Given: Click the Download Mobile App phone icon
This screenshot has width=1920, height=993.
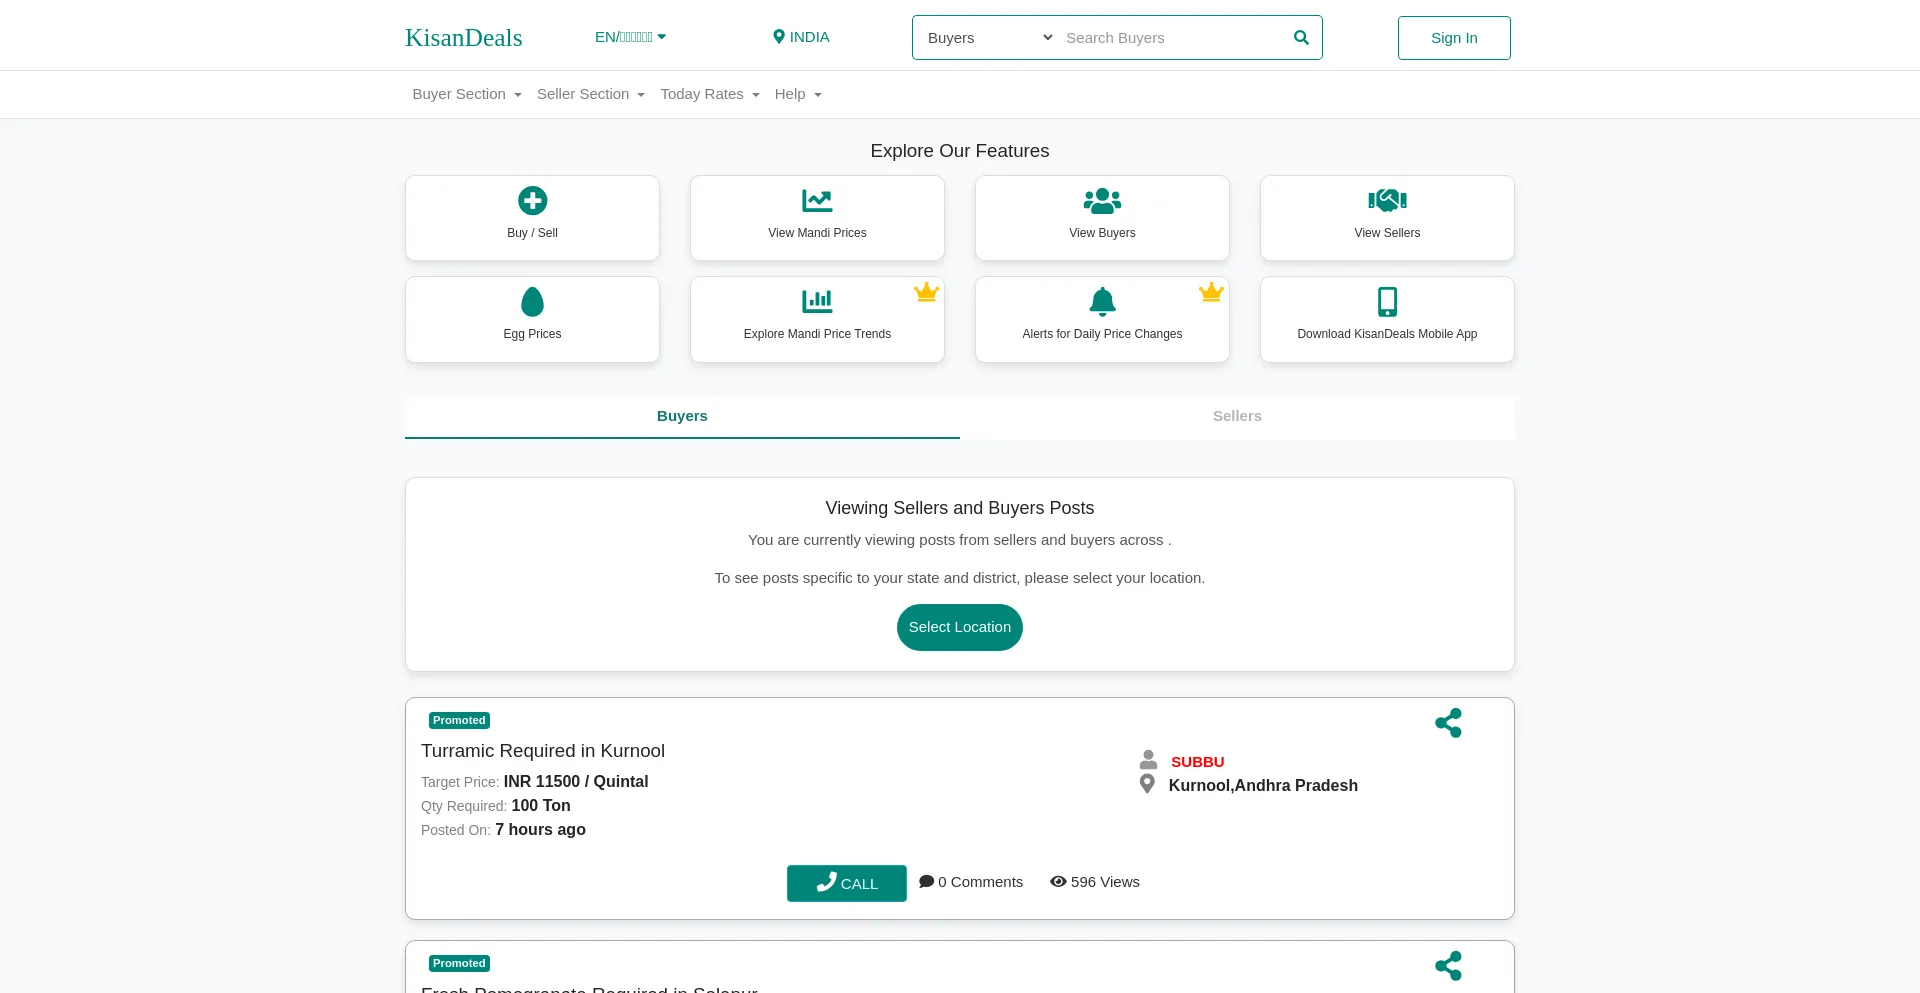Looking at the screenshot, I should [x=1387, y=302].
